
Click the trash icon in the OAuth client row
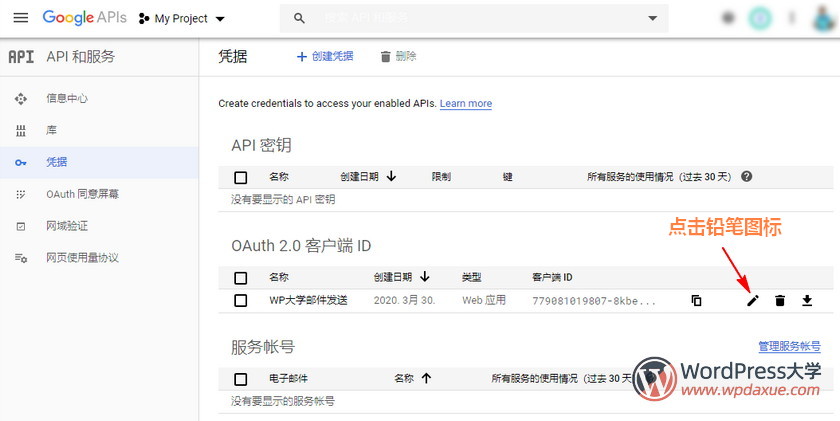coord(780,300)
